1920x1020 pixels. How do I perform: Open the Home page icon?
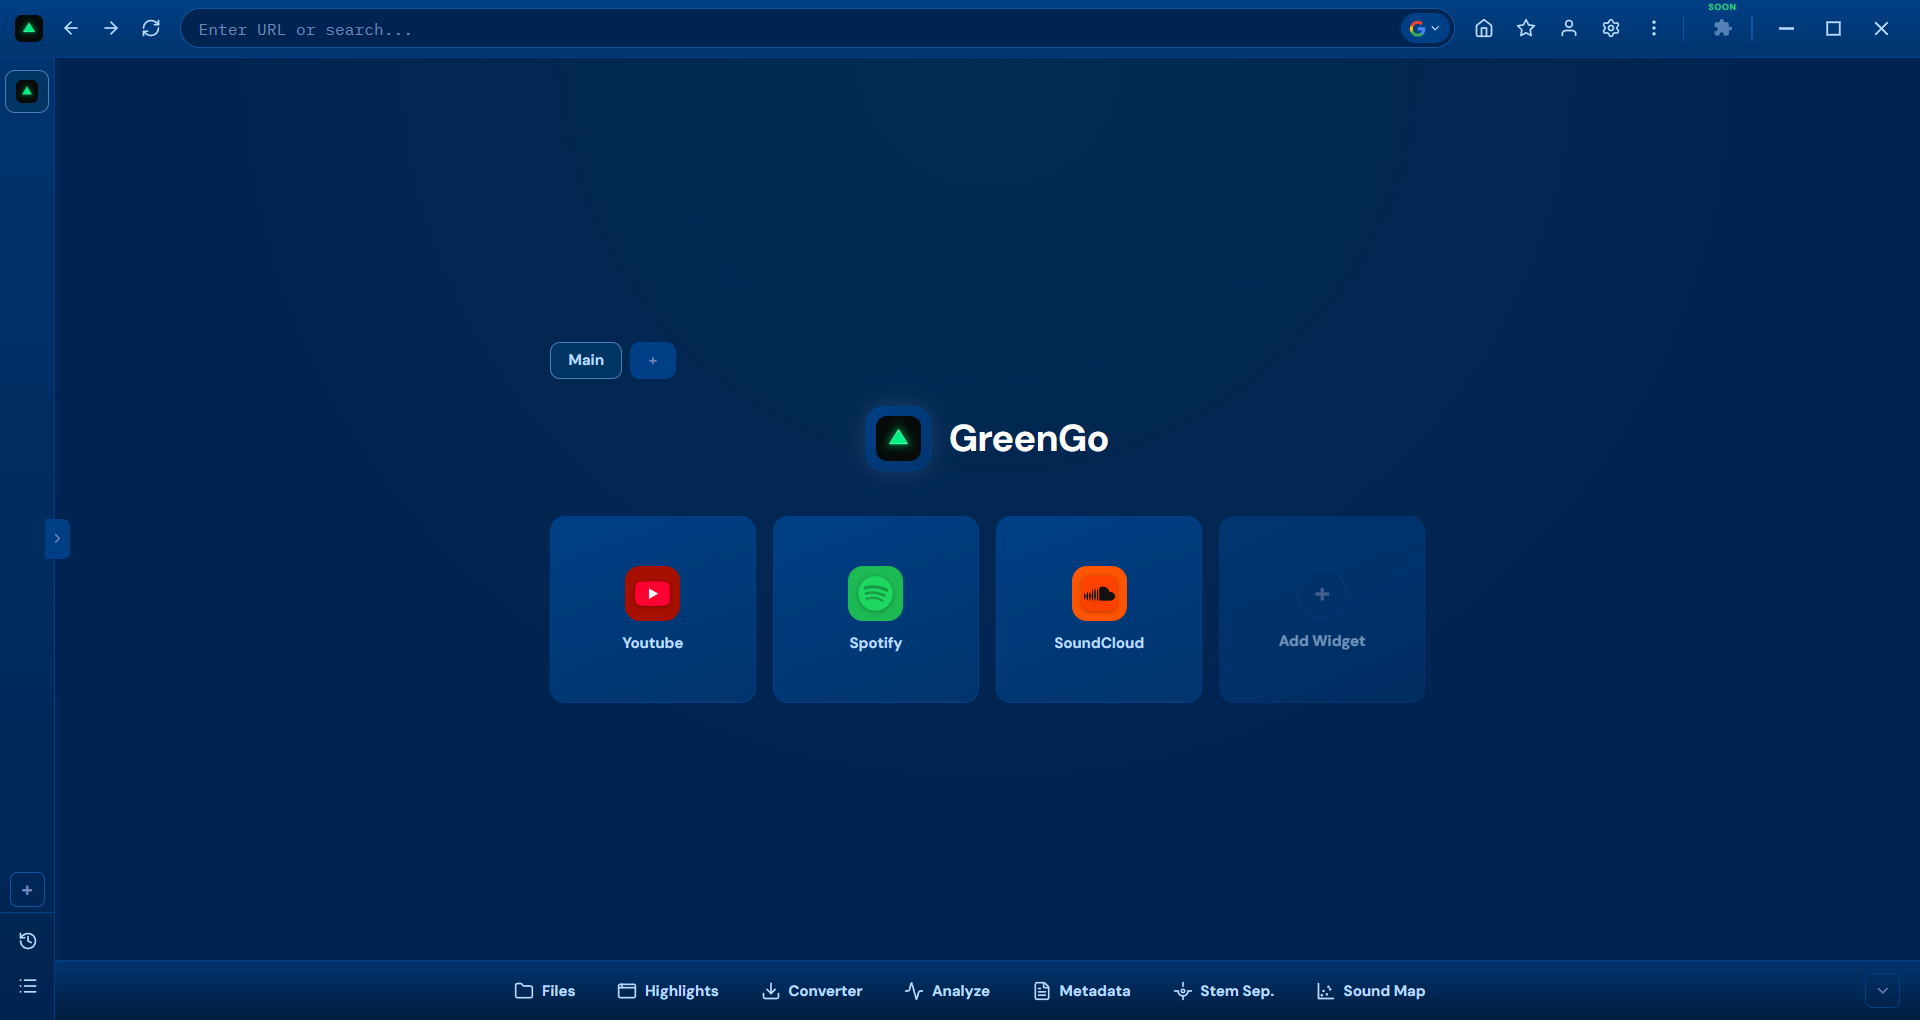[x=1484, y=29]
